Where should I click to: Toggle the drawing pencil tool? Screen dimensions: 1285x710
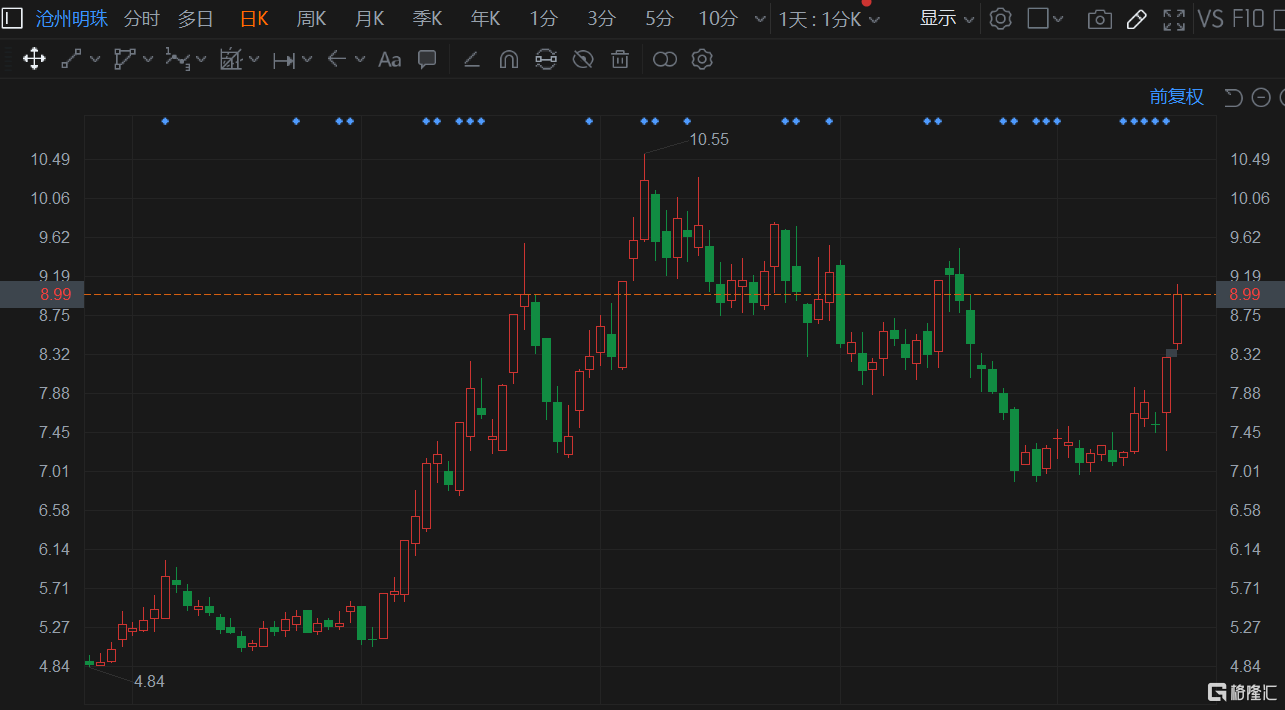[x=1137, y=18]
